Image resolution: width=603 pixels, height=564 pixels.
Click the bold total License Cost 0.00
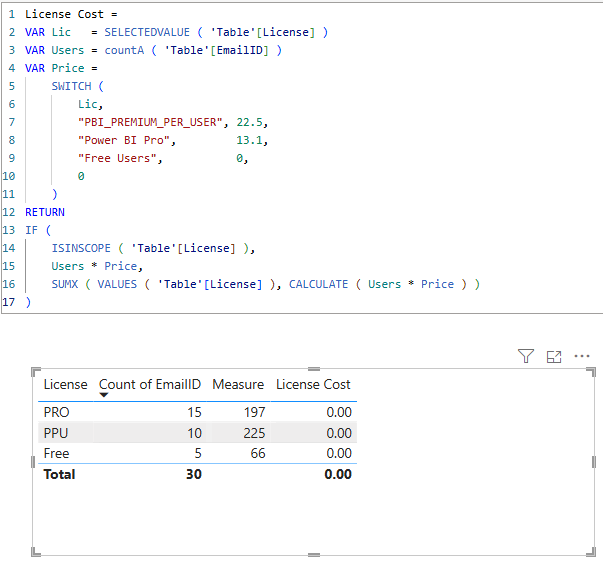(x=338, y=474)
